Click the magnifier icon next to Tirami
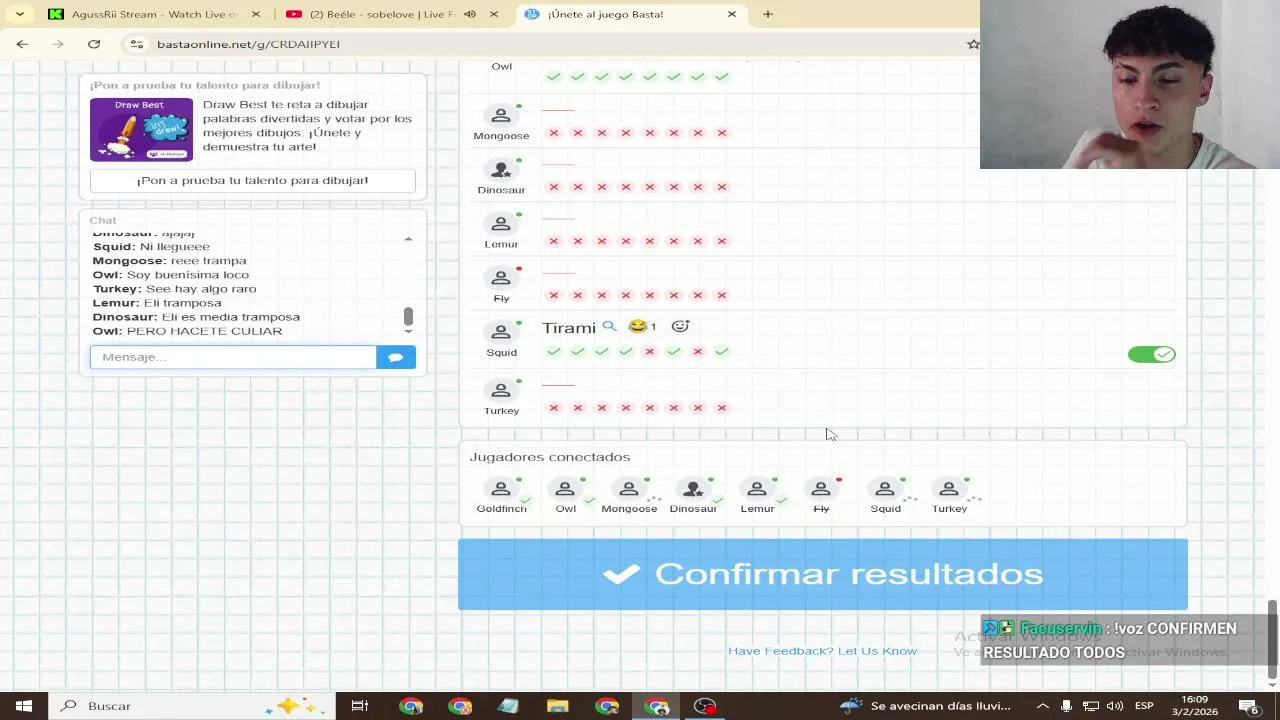Image resolution: width=1280 pixels, height=720 pixels. (x=609, y=326)
